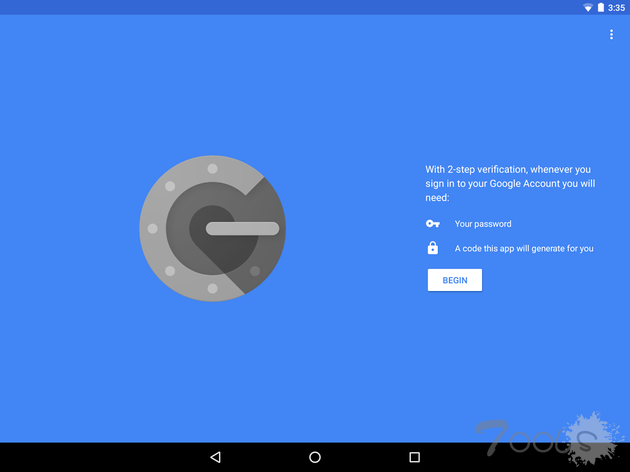Click the bottom dot on the vault dial
This screenshot has height=472, width=630.
[x=212, y=287]
